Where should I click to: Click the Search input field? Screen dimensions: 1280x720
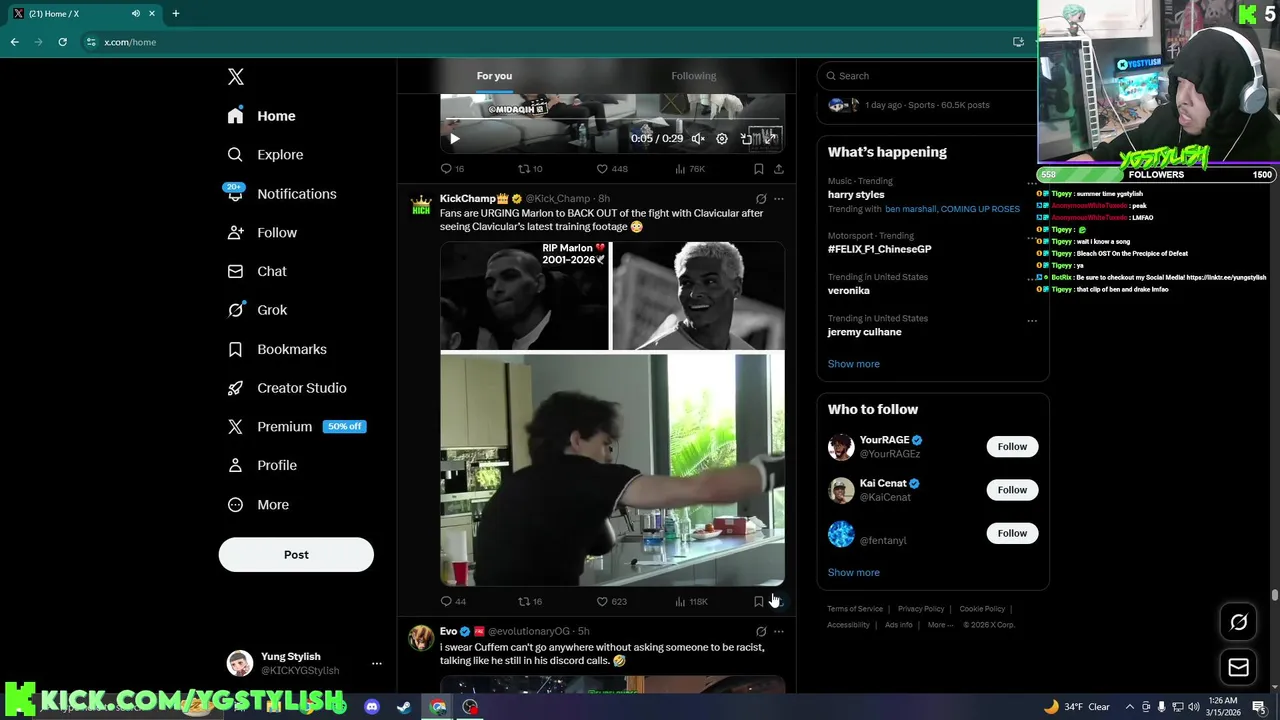pos(930,76)
